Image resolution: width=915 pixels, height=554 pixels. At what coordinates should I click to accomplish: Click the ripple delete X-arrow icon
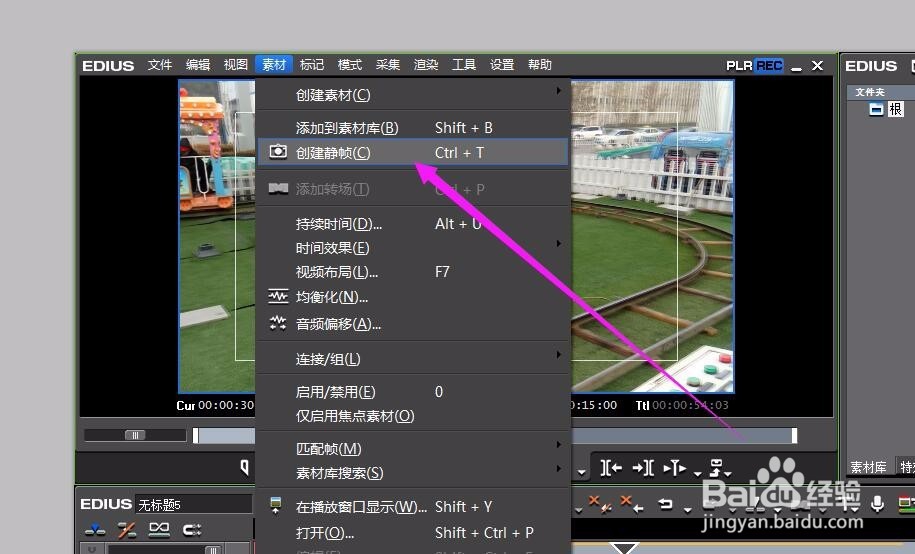[x=632, y=503]
